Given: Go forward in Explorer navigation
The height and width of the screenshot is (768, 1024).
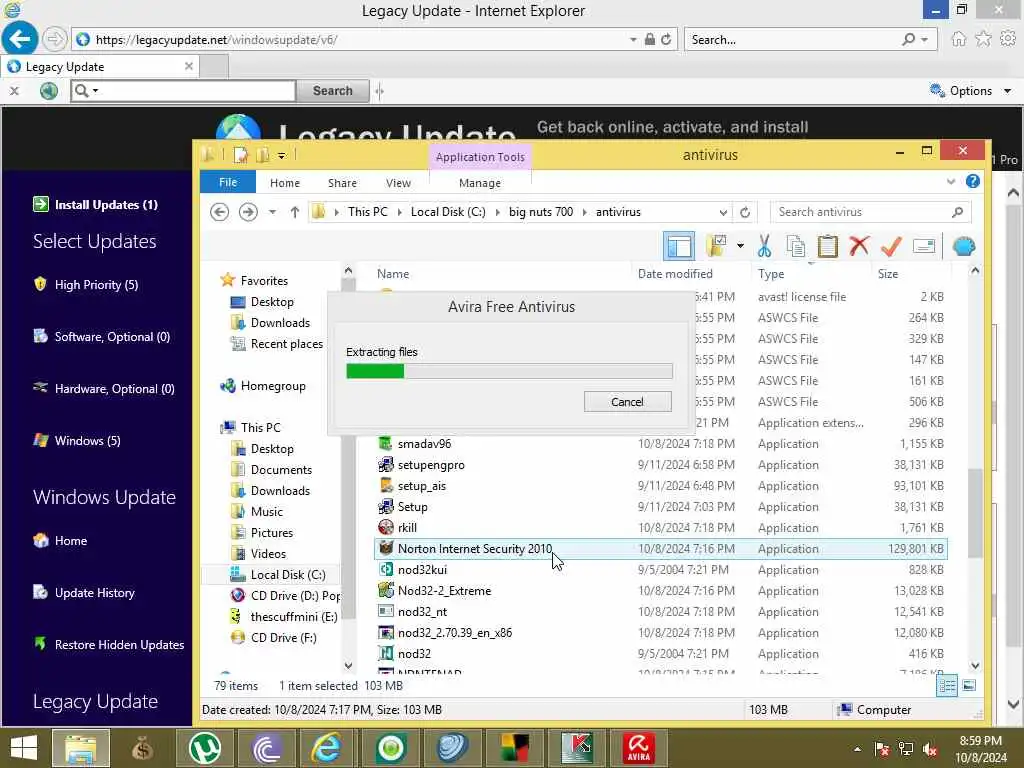Looking at the screenshot, I should (x=248, y=212).
